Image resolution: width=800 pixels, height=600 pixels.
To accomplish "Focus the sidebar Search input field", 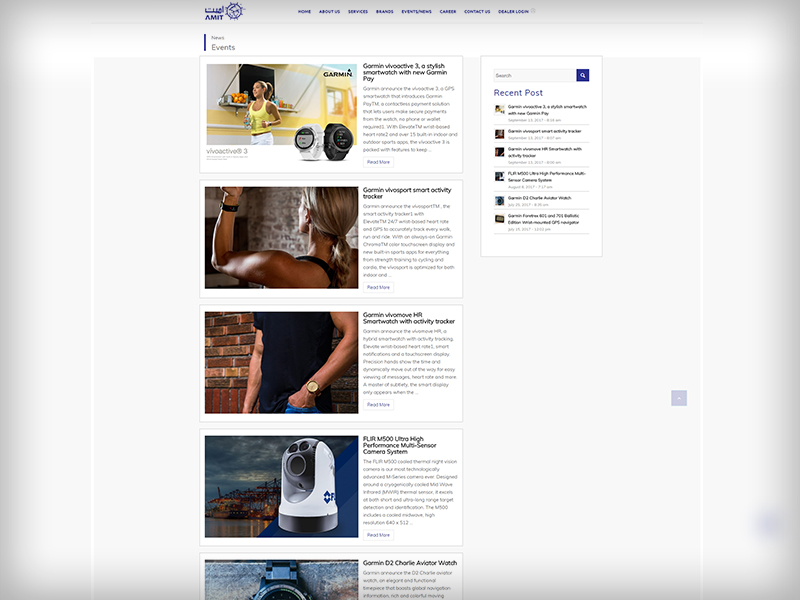I will (534, 75).
